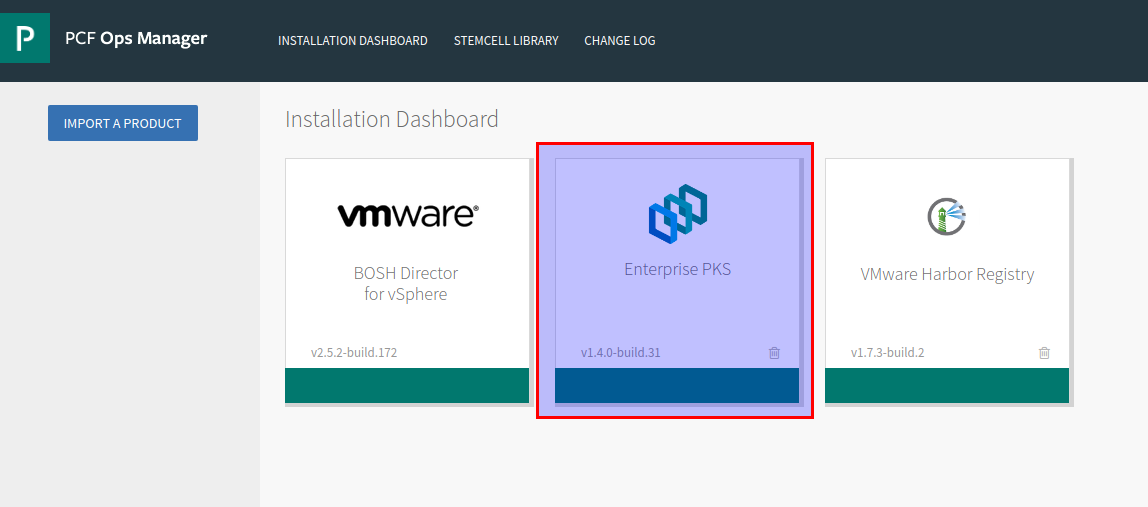
Task: Click the green status bar on BOSH tile
Action: (x=407, y=385)
